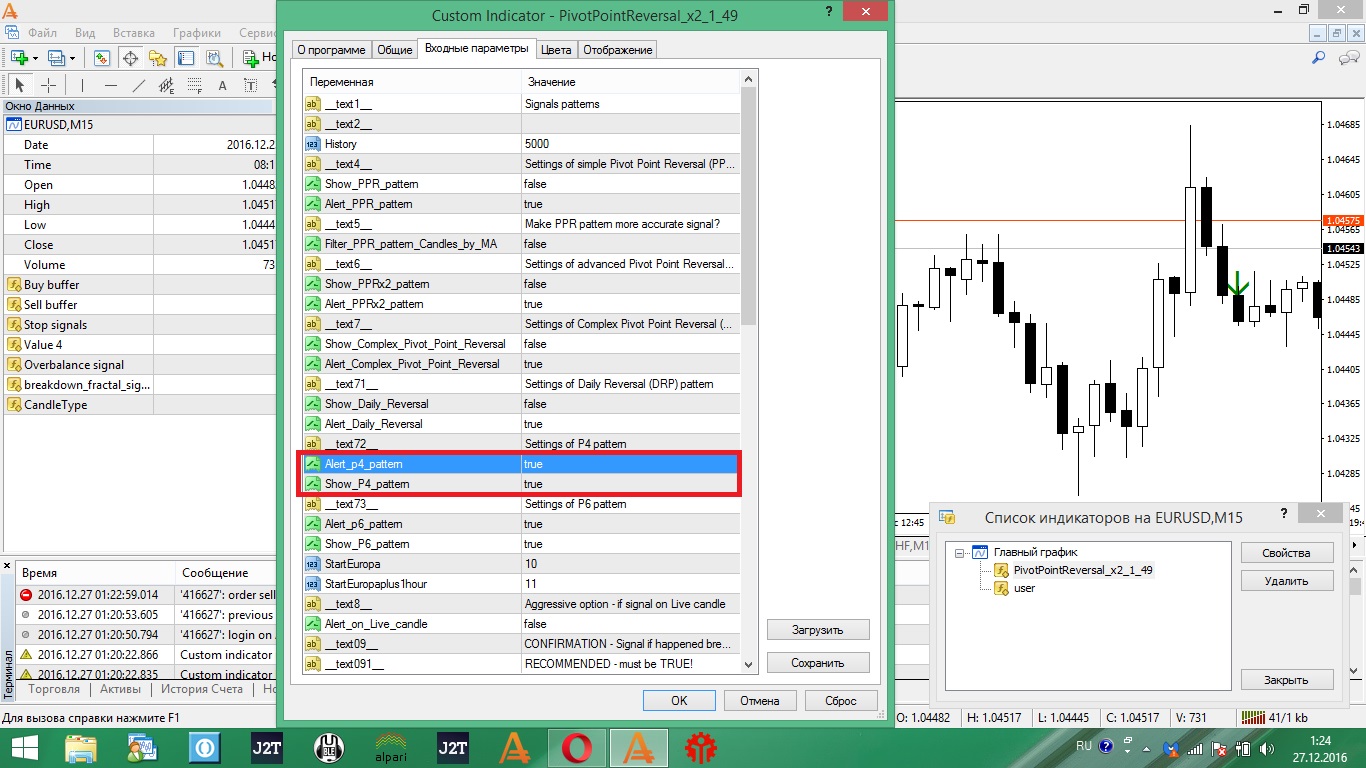Select the StartEuropa value 10 cell
Image resolution: width=1366 pixels, height=768 pixels.
[631, 564]
